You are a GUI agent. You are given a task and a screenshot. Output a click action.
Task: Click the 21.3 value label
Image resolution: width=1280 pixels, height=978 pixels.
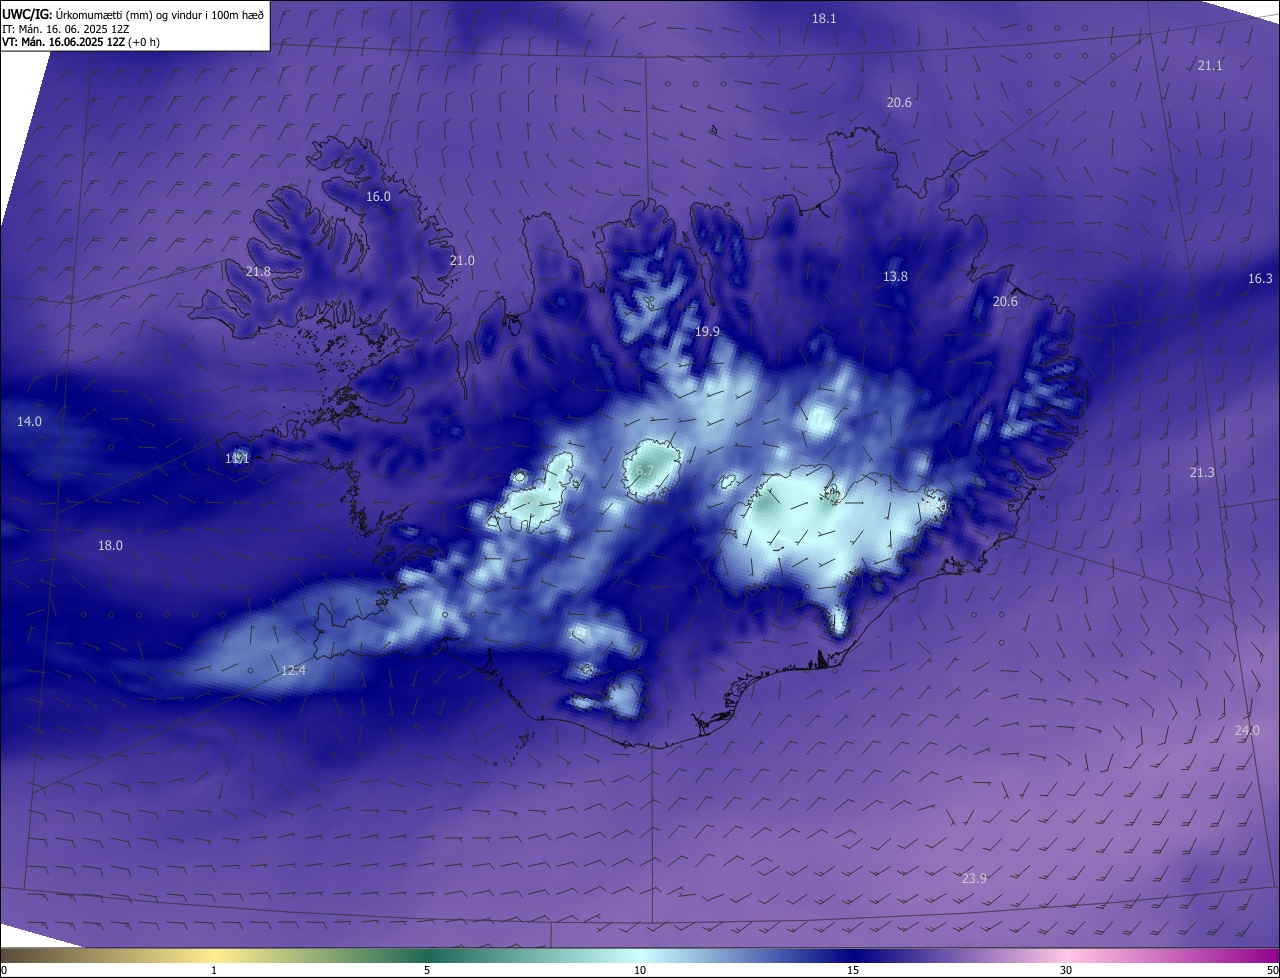[x=1202, y=473]
